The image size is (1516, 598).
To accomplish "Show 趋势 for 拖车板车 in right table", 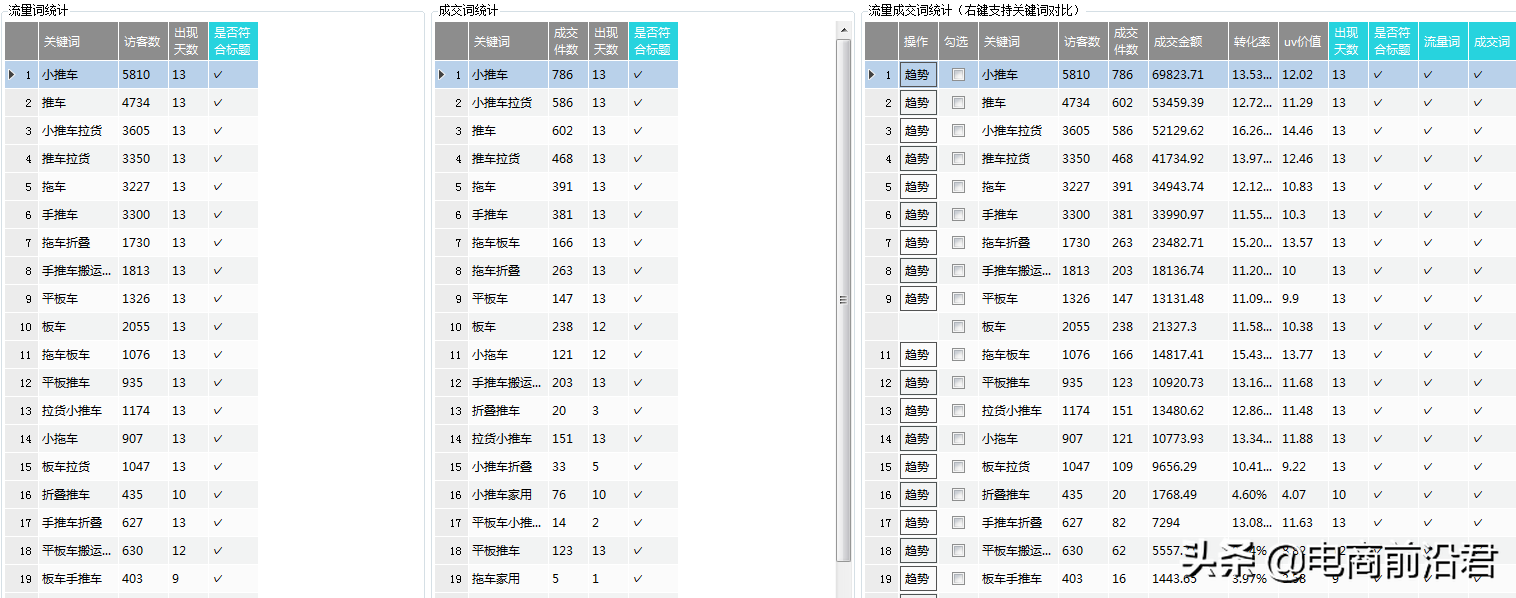I will click(918, 355).
